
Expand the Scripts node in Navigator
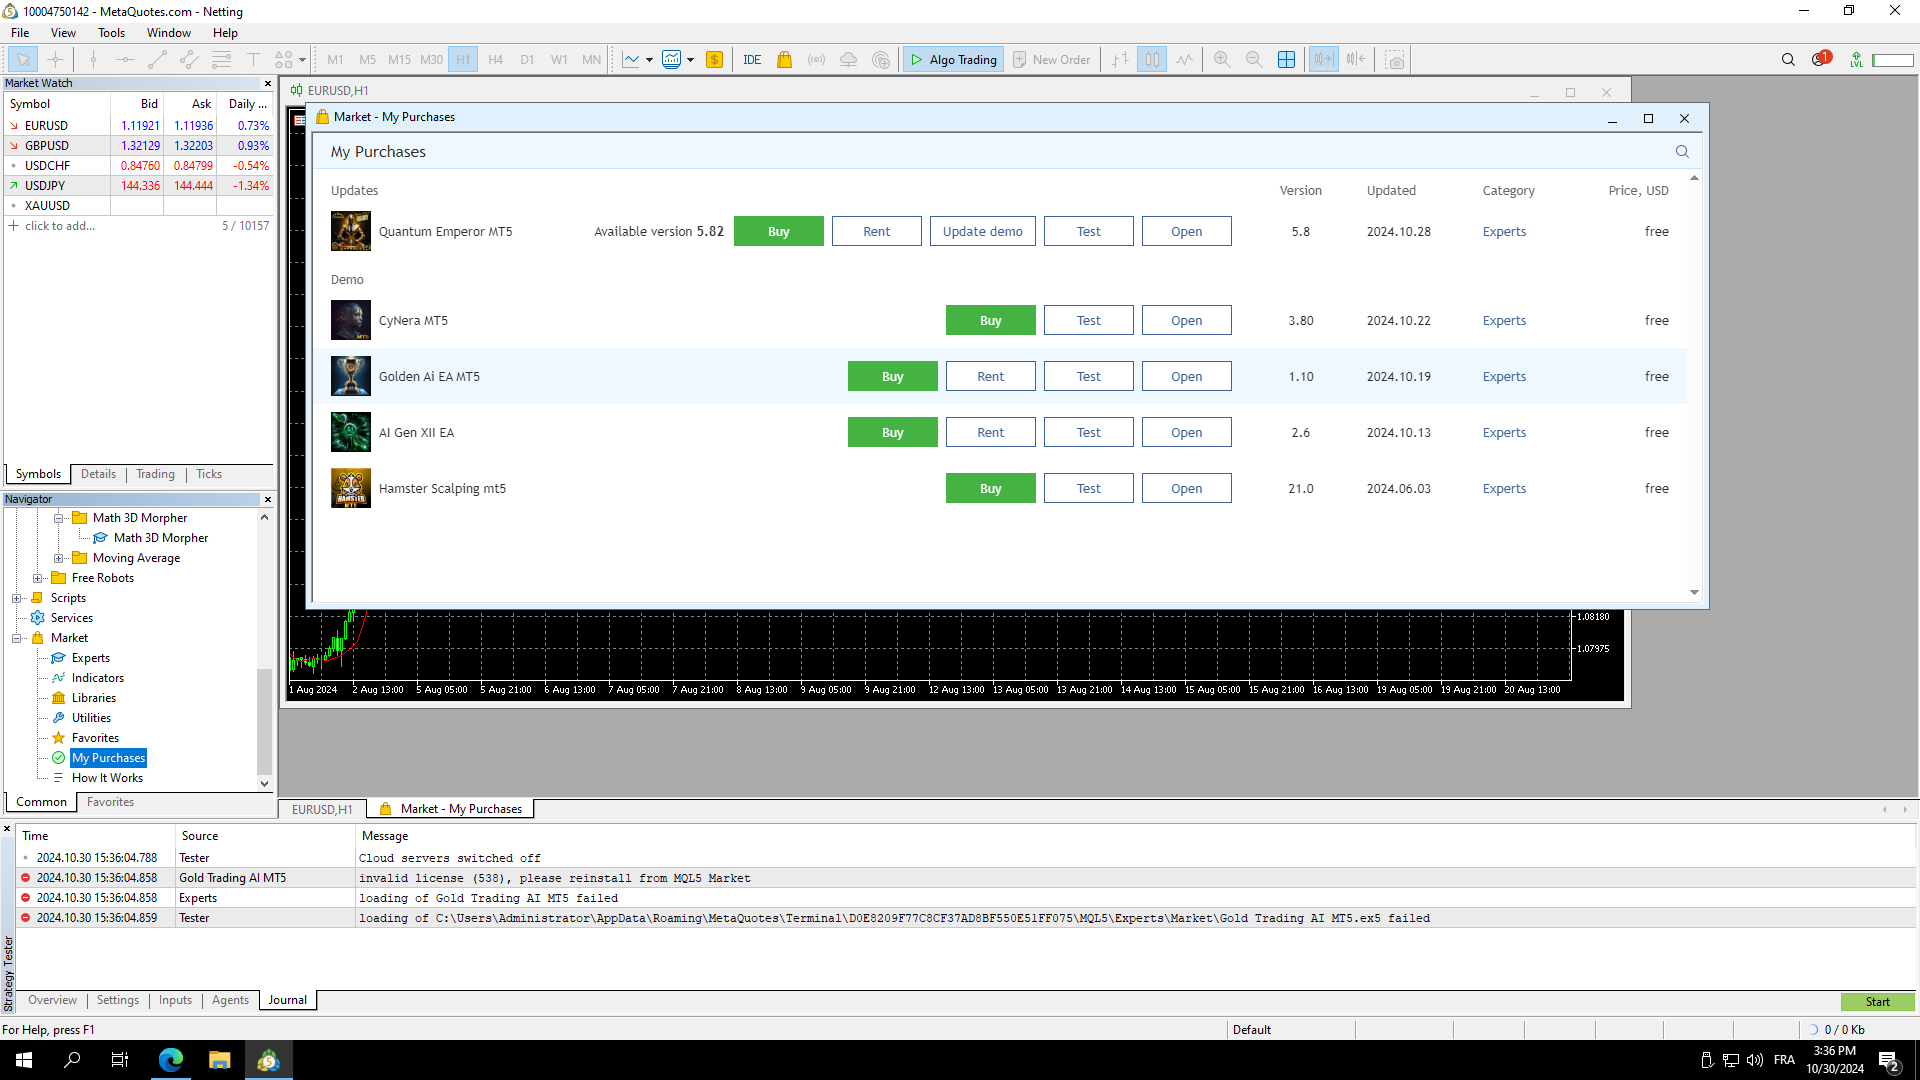click(16, 598)
